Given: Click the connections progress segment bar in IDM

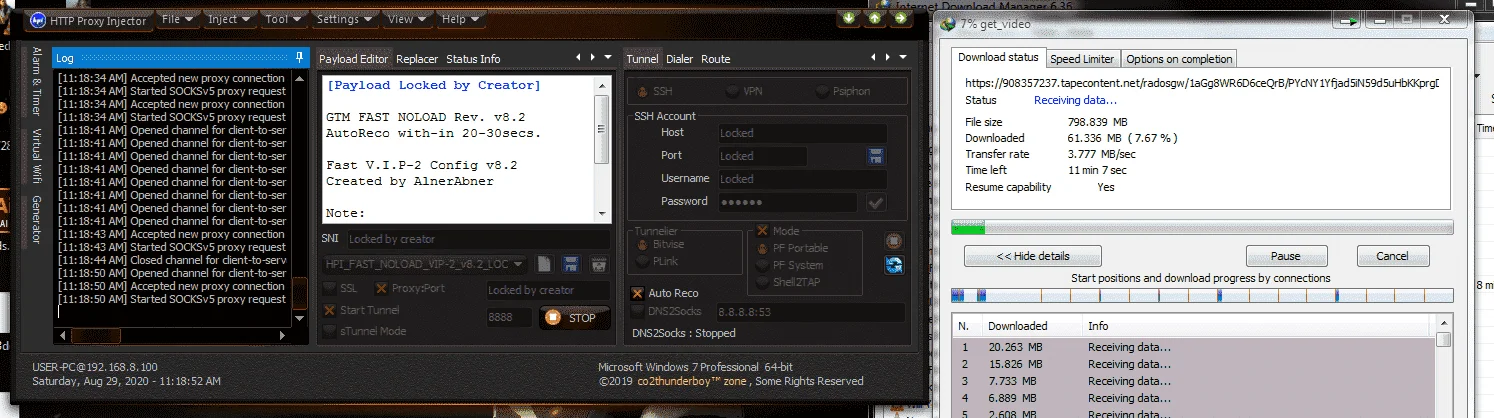Looking at the screenshot, I should [x=1202, y=296].
